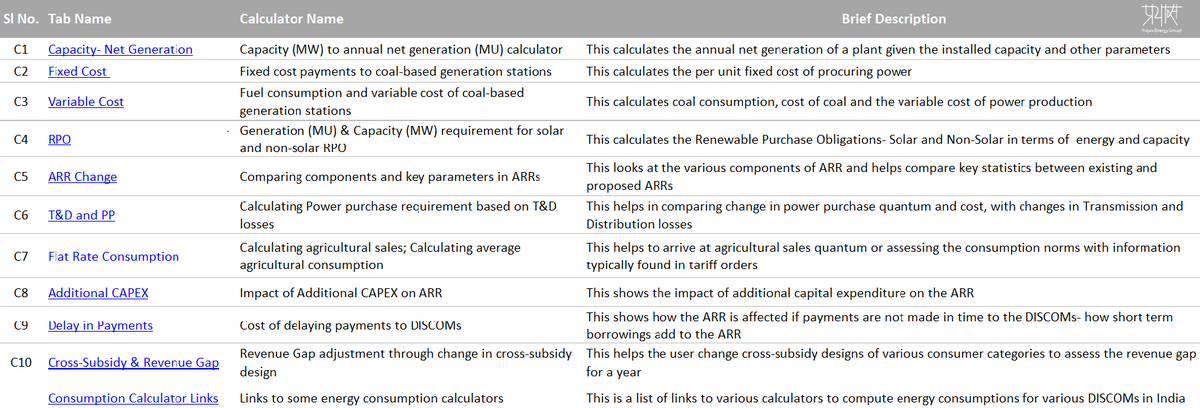Select 'Revenue Gap adjustment through change' cell

tap(406, 363)
